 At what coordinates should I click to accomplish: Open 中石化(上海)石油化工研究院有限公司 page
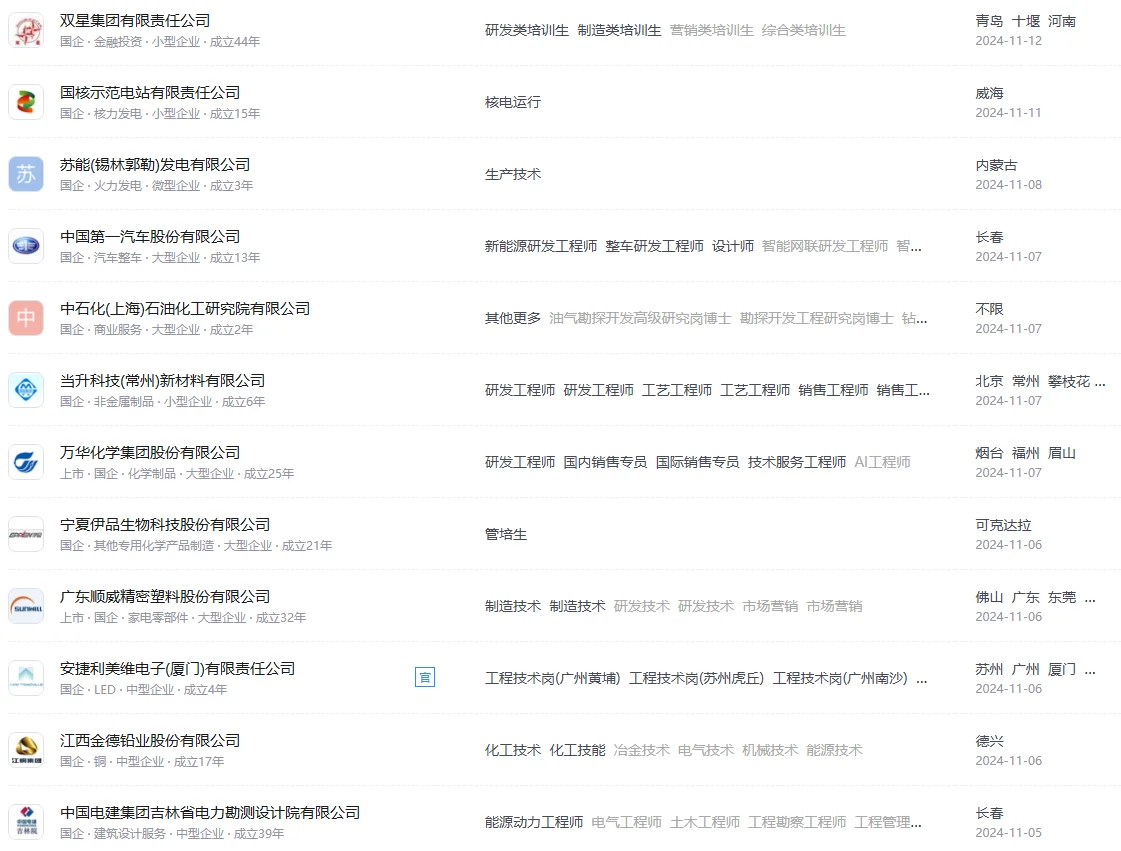click(185, 309)
